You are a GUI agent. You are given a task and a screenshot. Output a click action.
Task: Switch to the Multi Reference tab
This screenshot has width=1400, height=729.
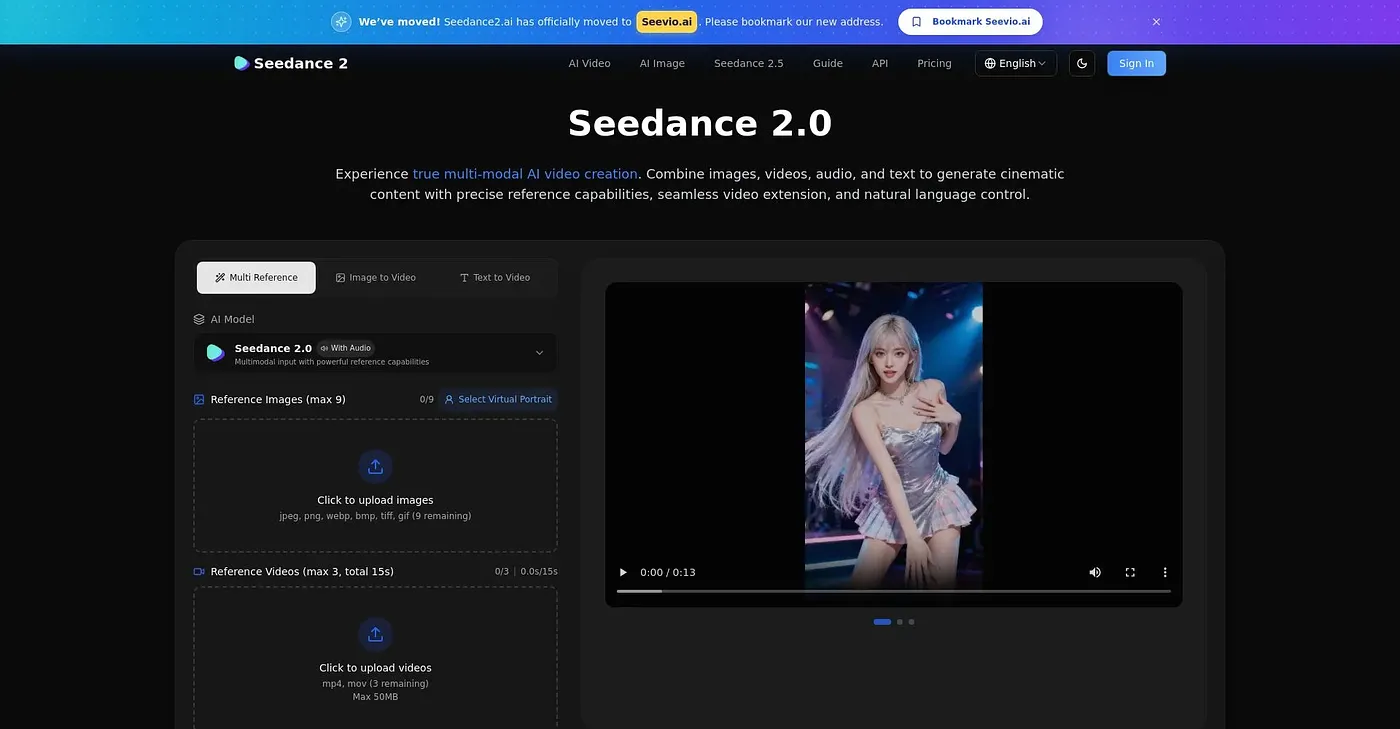(x=256, y=278)
